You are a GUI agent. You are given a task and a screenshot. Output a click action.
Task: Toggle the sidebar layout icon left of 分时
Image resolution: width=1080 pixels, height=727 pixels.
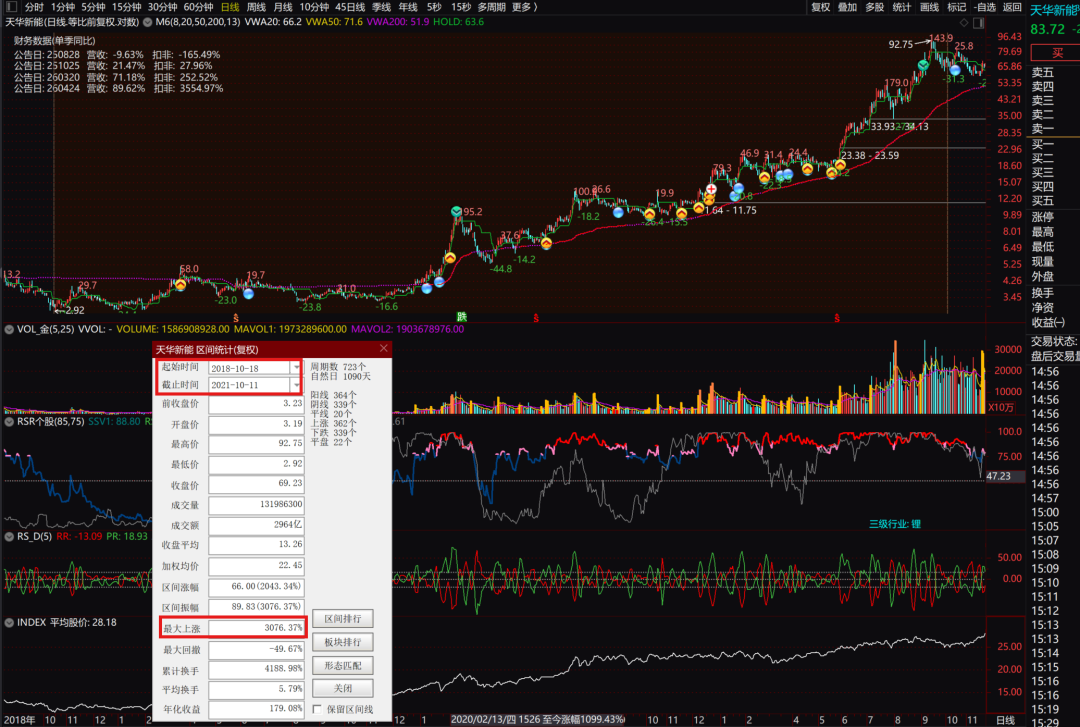point(11,7)
